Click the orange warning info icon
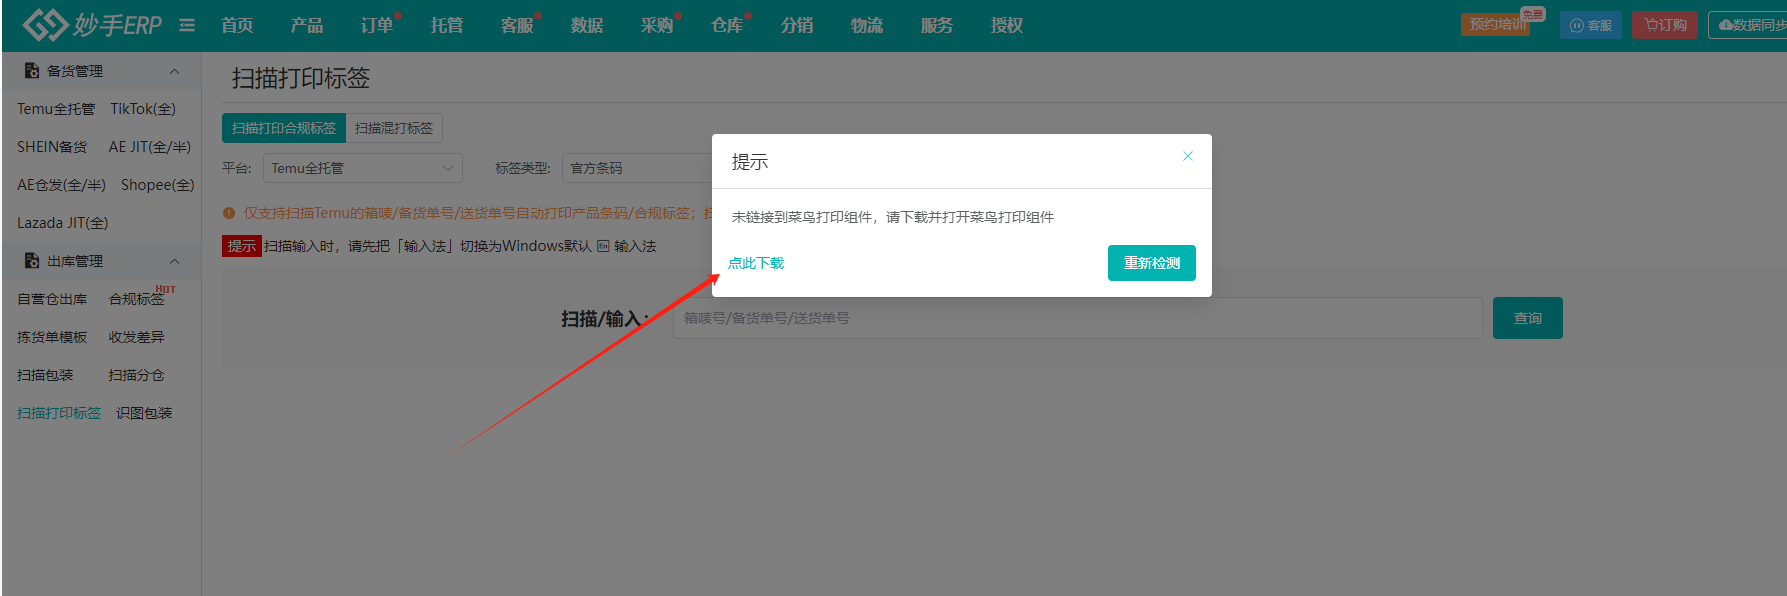 tap(229, 213)
